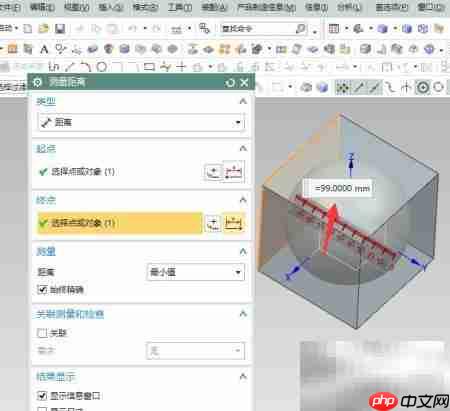
Task: Click the point plus-sign tool icon
Action: [181, 67]
